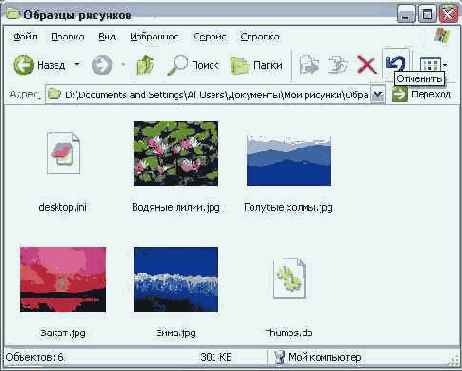Expand the Back button history arrow
Screen dimensions: 462x371
pyautogui.click(x=77, y=64)
